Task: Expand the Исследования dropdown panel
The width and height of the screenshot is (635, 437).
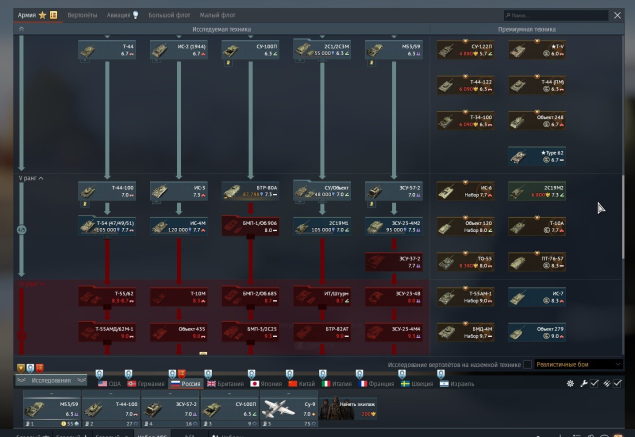Action: coord(50,381)
